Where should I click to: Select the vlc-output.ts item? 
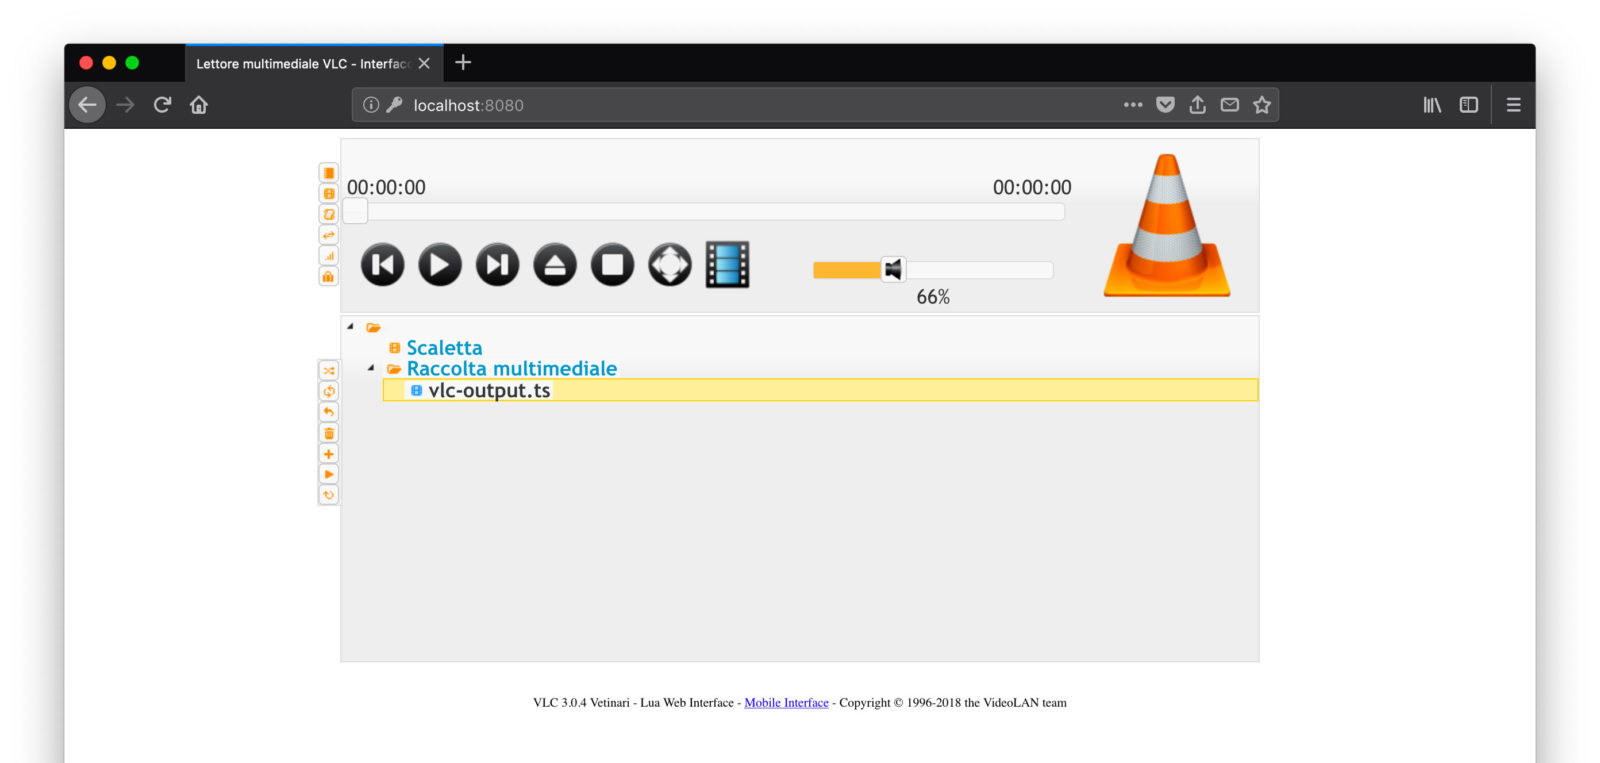tap(820, 390)
